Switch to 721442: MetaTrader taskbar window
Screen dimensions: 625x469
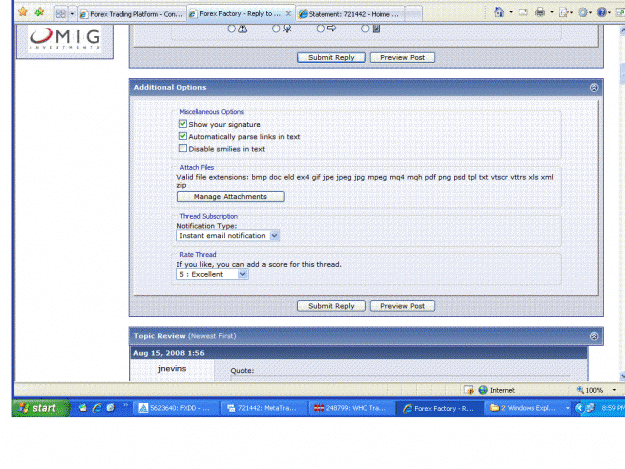264,408
